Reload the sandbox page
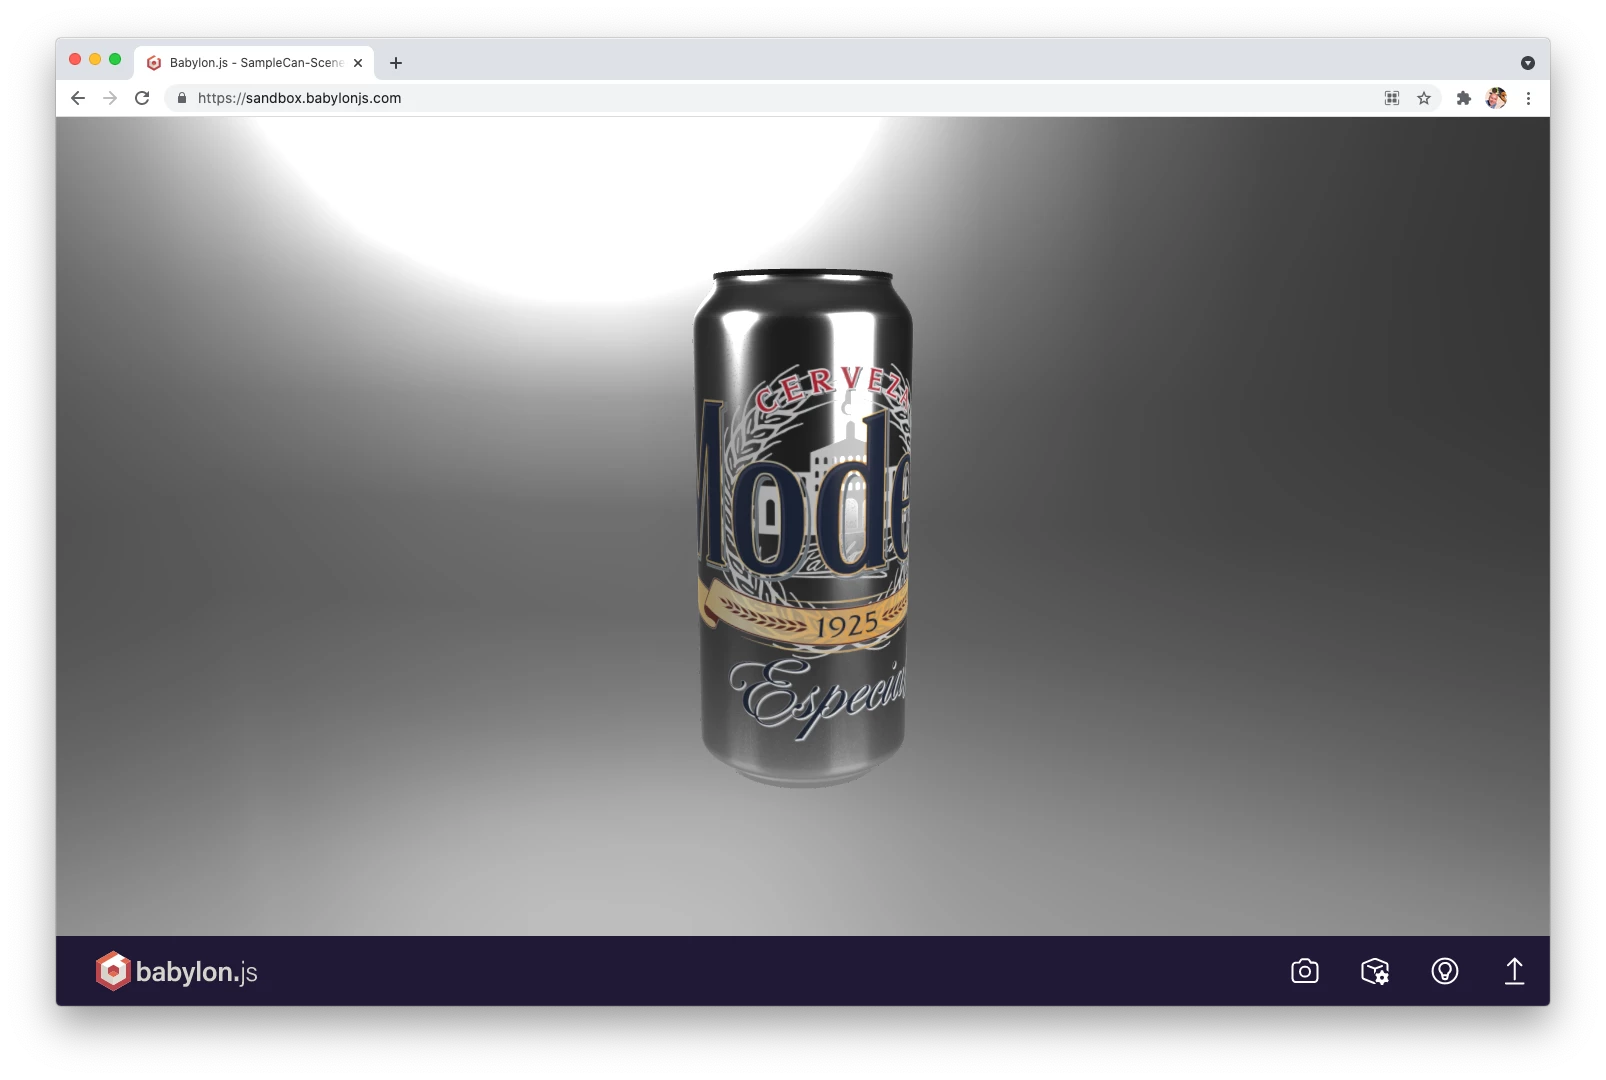This screenshot has height=1080, width=1606. pyautogui.click(x=142, y=98)
